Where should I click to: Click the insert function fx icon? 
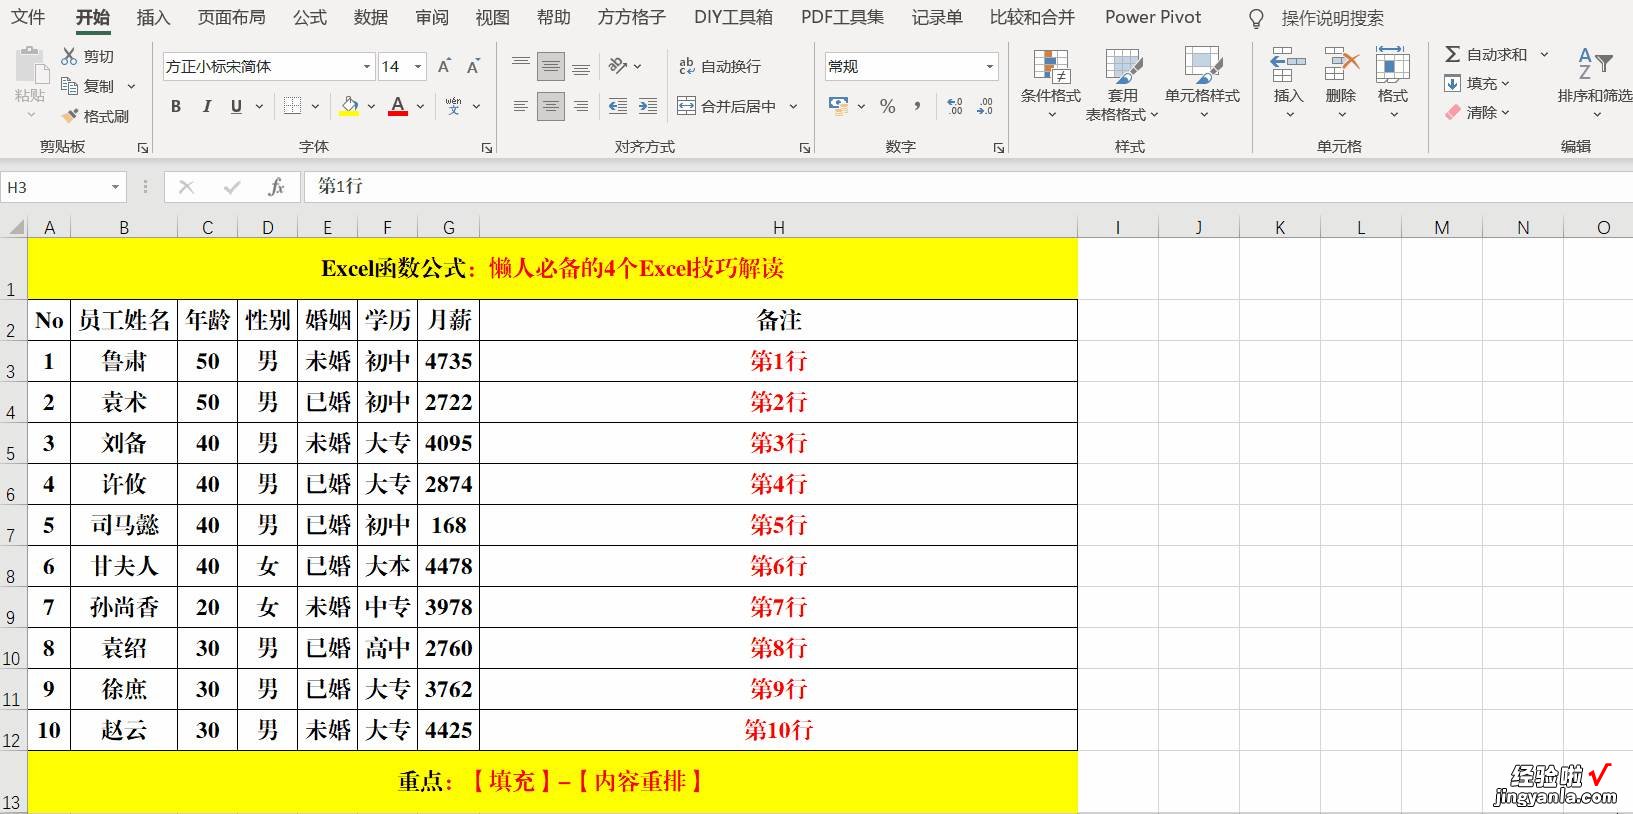pos(276,187)
